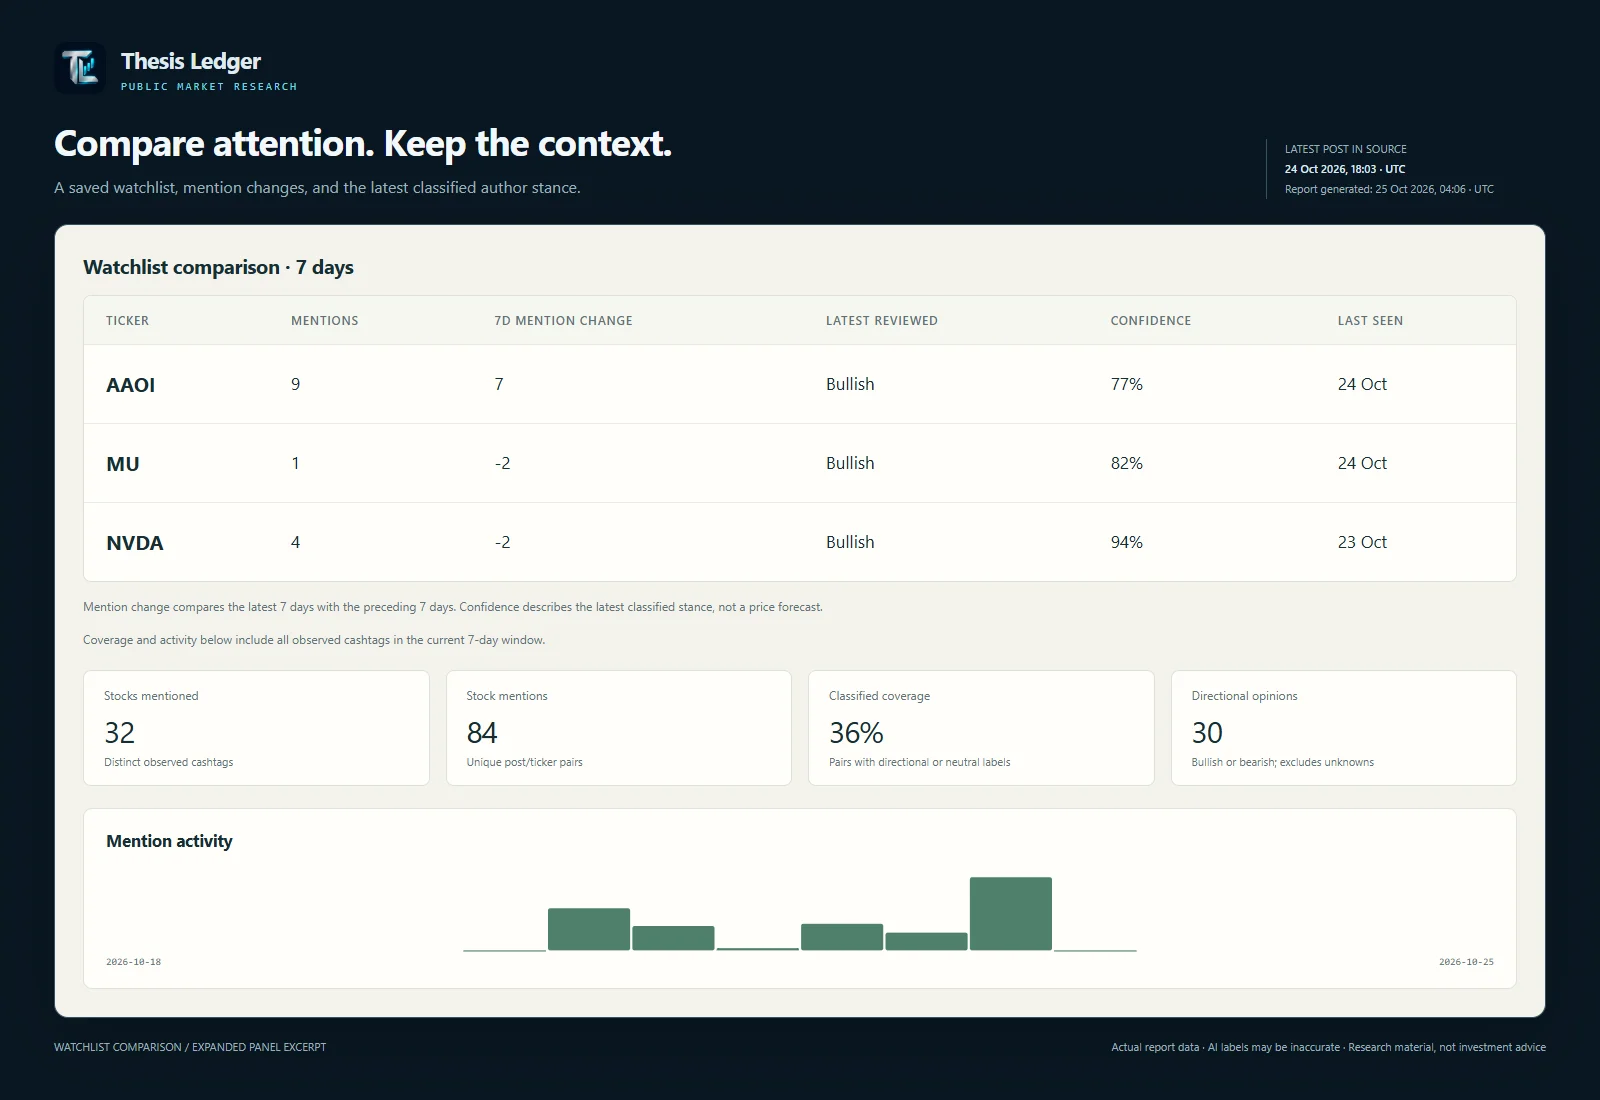This screenshot has width=1600, height=1100.
Task: Click the Thesis Ledger brand name
Action: tap(191, 61)
